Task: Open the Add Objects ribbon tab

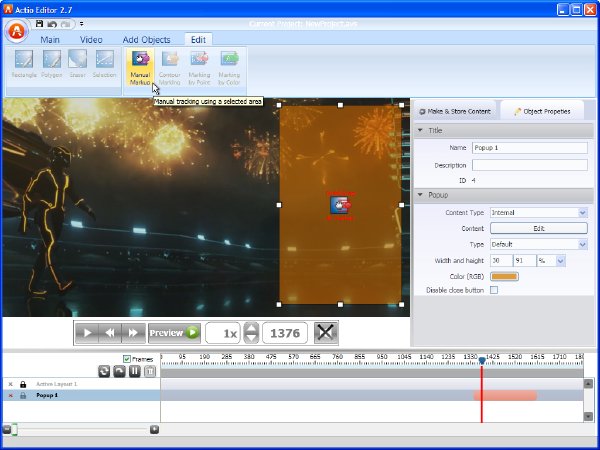Action: [146, 40]
